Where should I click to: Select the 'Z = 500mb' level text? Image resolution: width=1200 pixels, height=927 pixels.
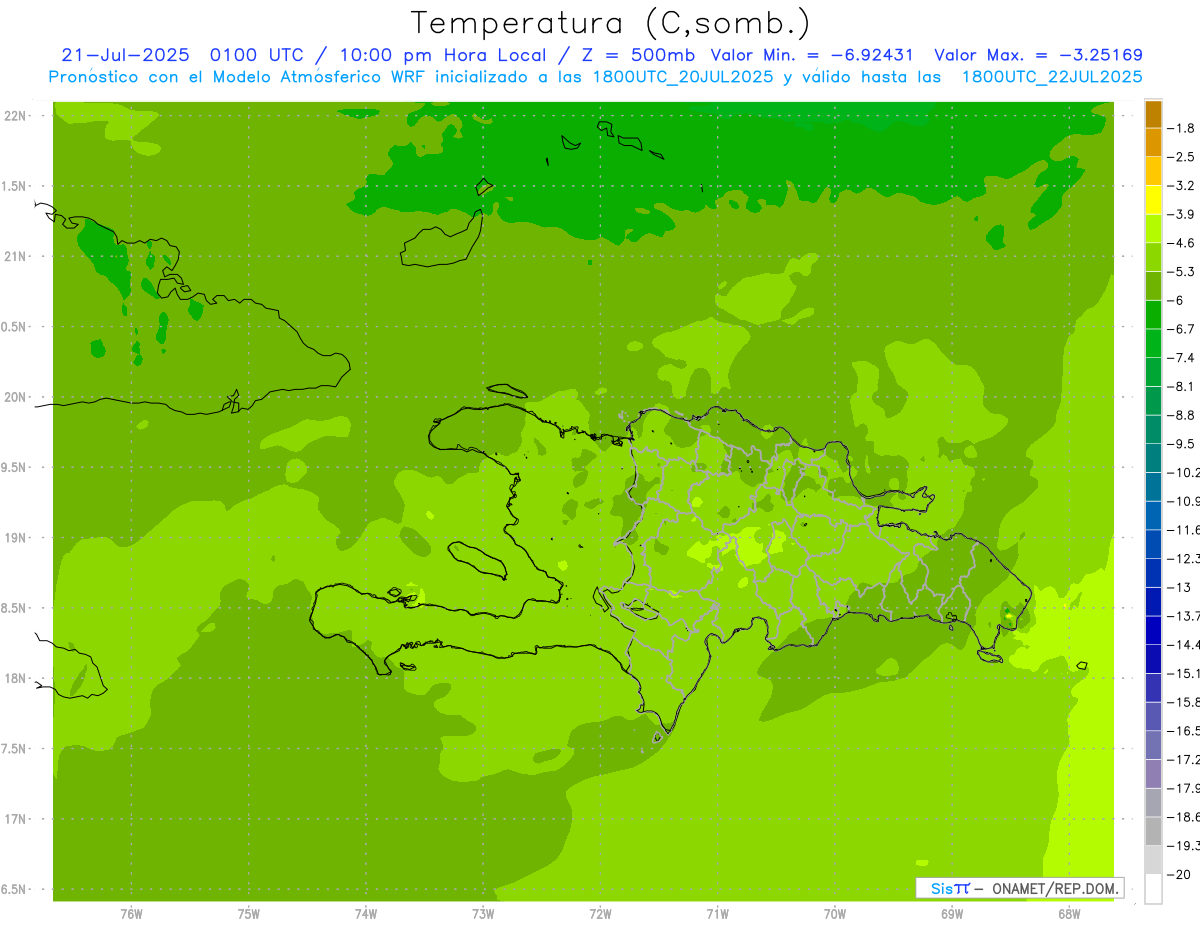[x=636, y=55]
